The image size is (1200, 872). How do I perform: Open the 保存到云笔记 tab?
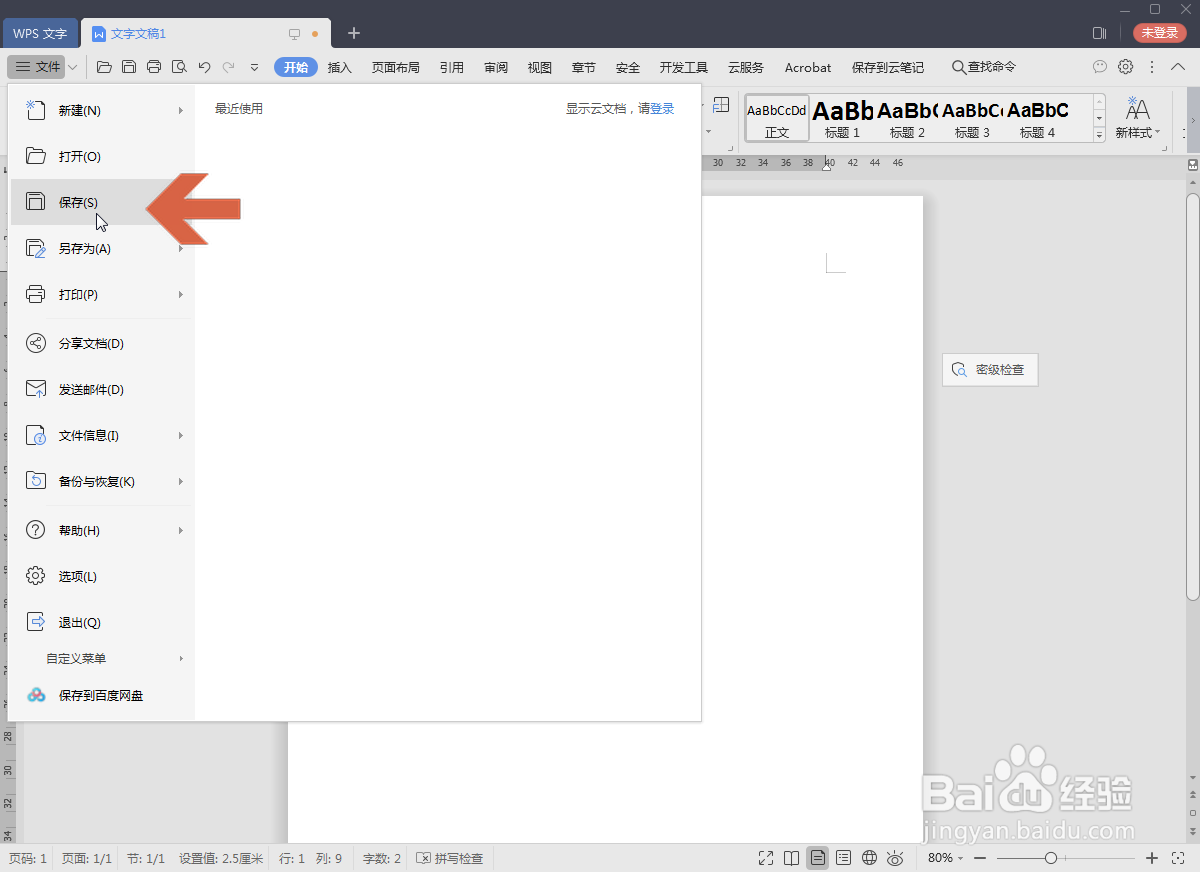point(888,67)
